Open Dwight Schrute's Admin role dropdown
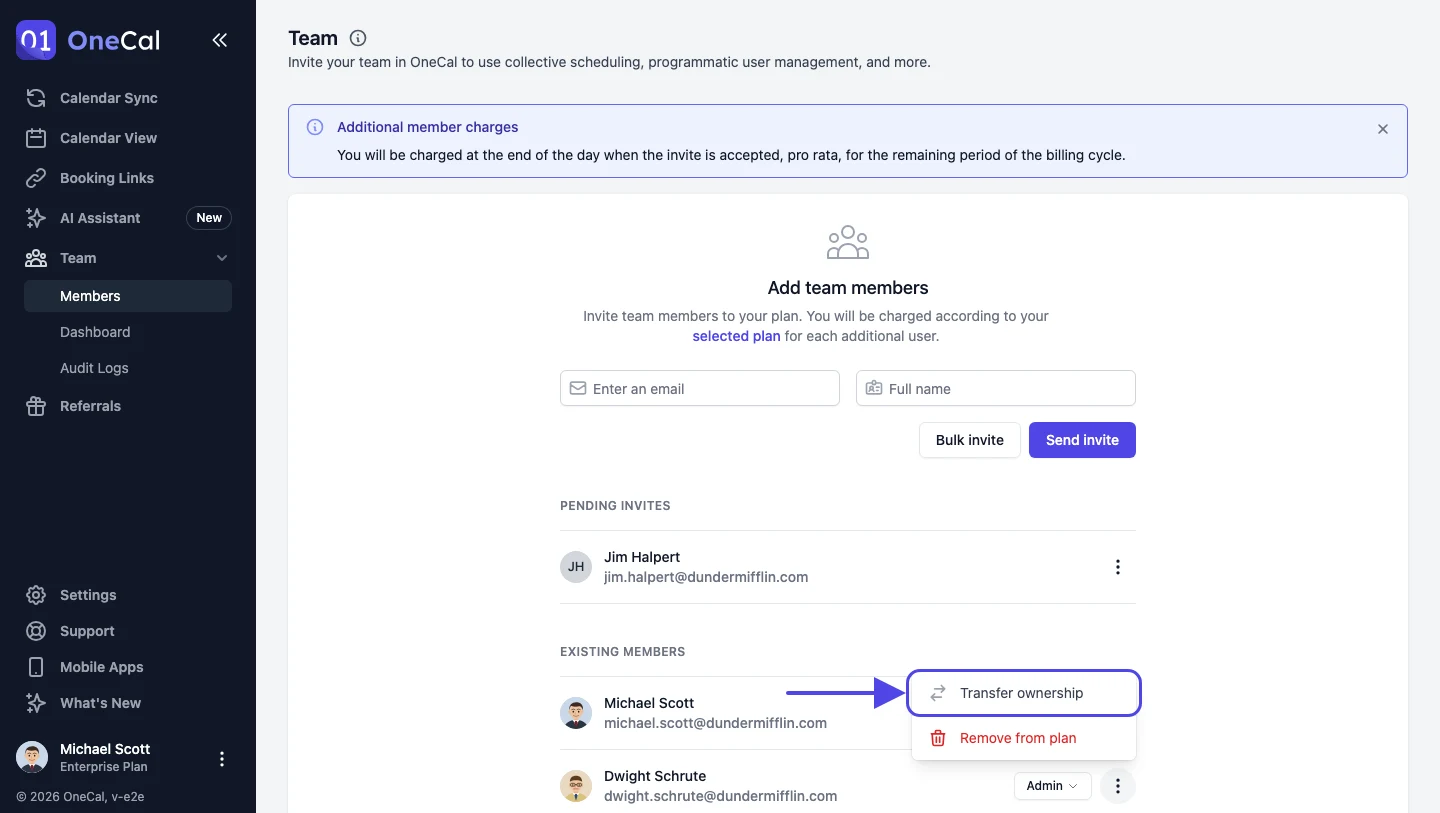 click(1052, 786)
